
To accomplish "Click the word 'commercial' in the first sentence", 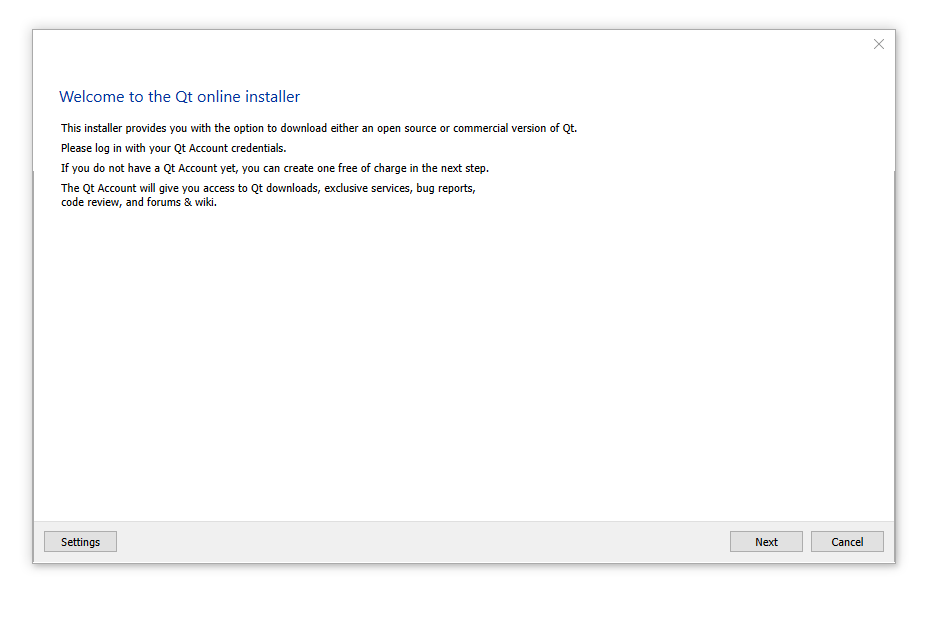I will (x=483, y=128).
